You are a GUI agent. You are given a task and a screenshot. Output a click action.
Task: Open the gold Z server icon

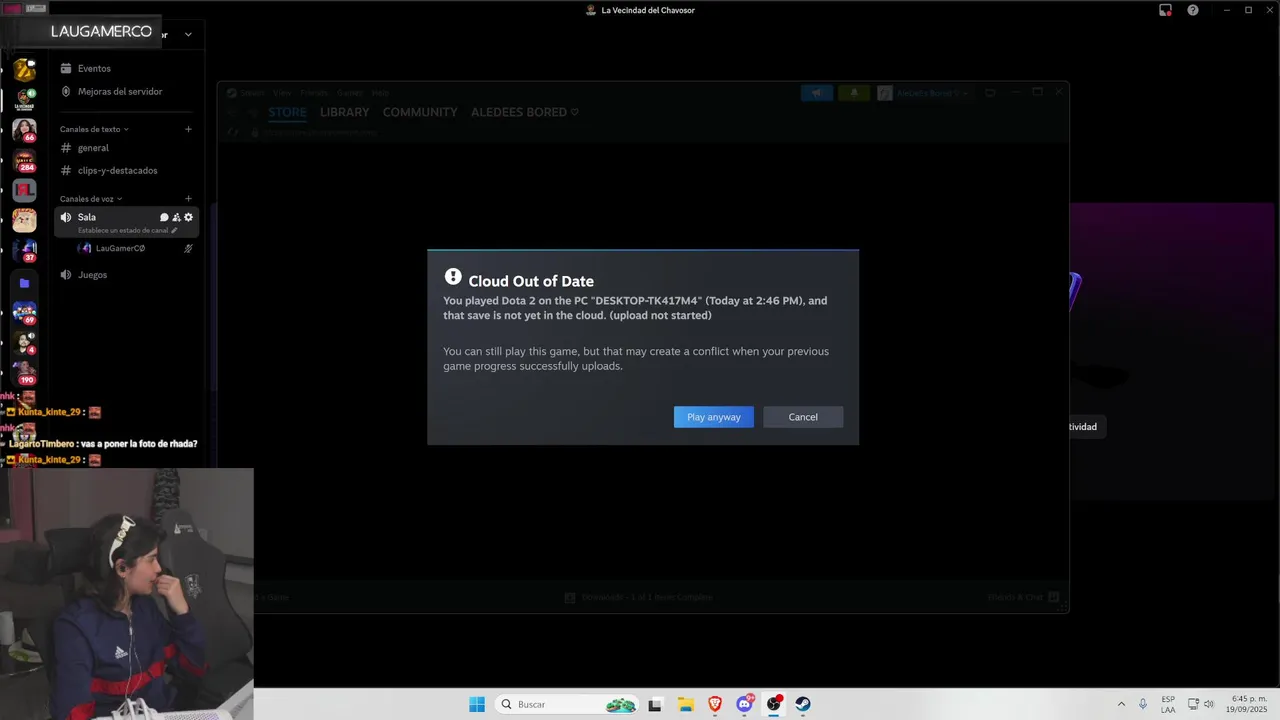pyautogui.click(x=24, y=70)
